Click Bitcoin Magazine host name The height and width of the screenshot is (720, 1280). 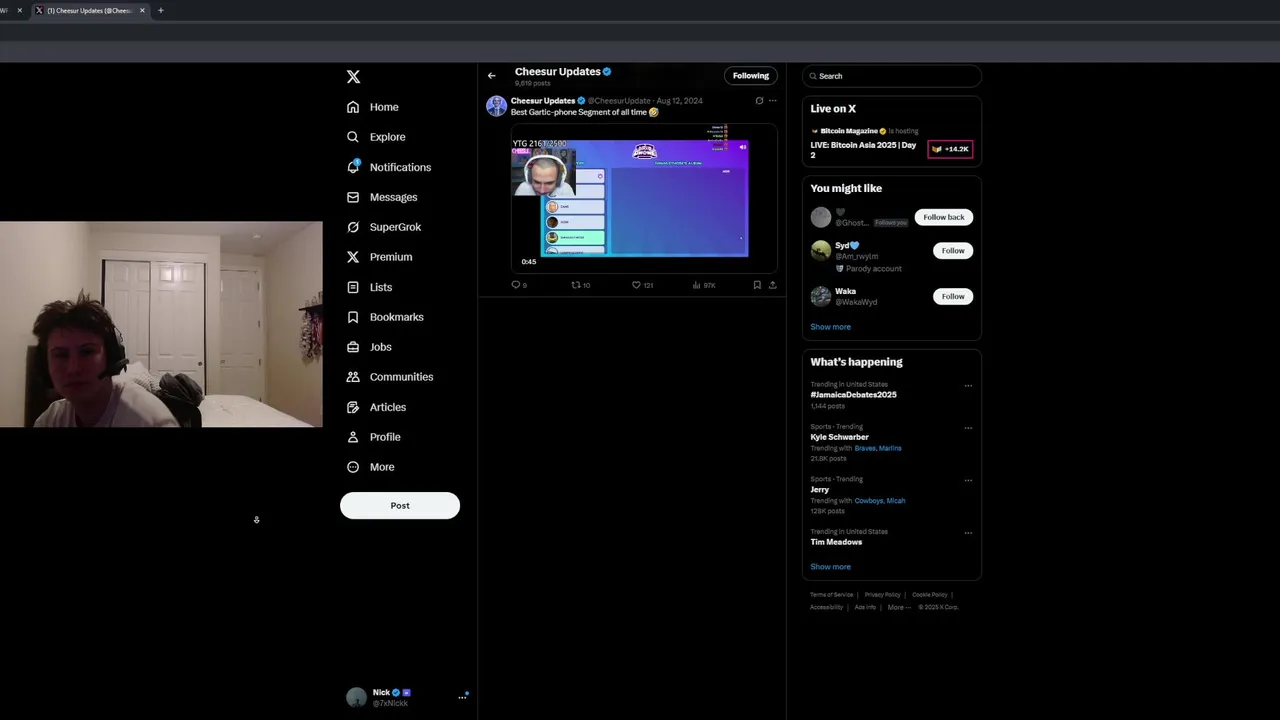849,131
